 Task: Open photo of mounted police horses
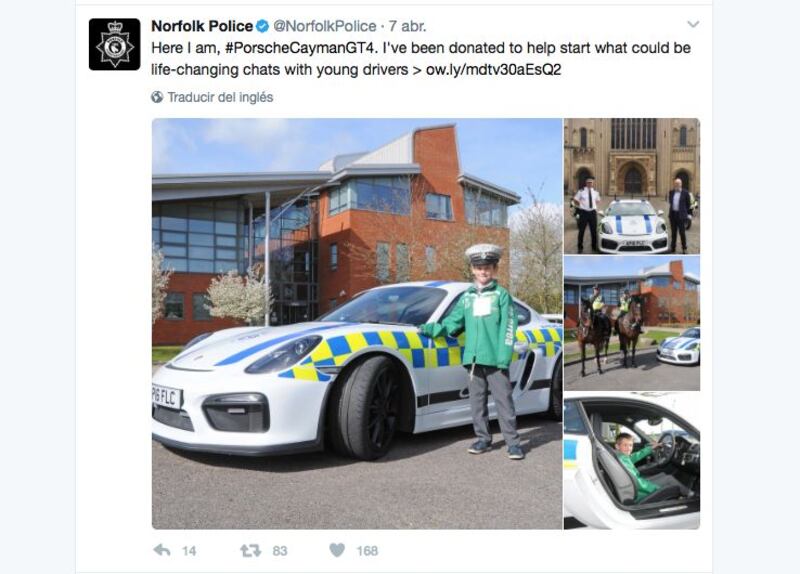tap(632, 323)
